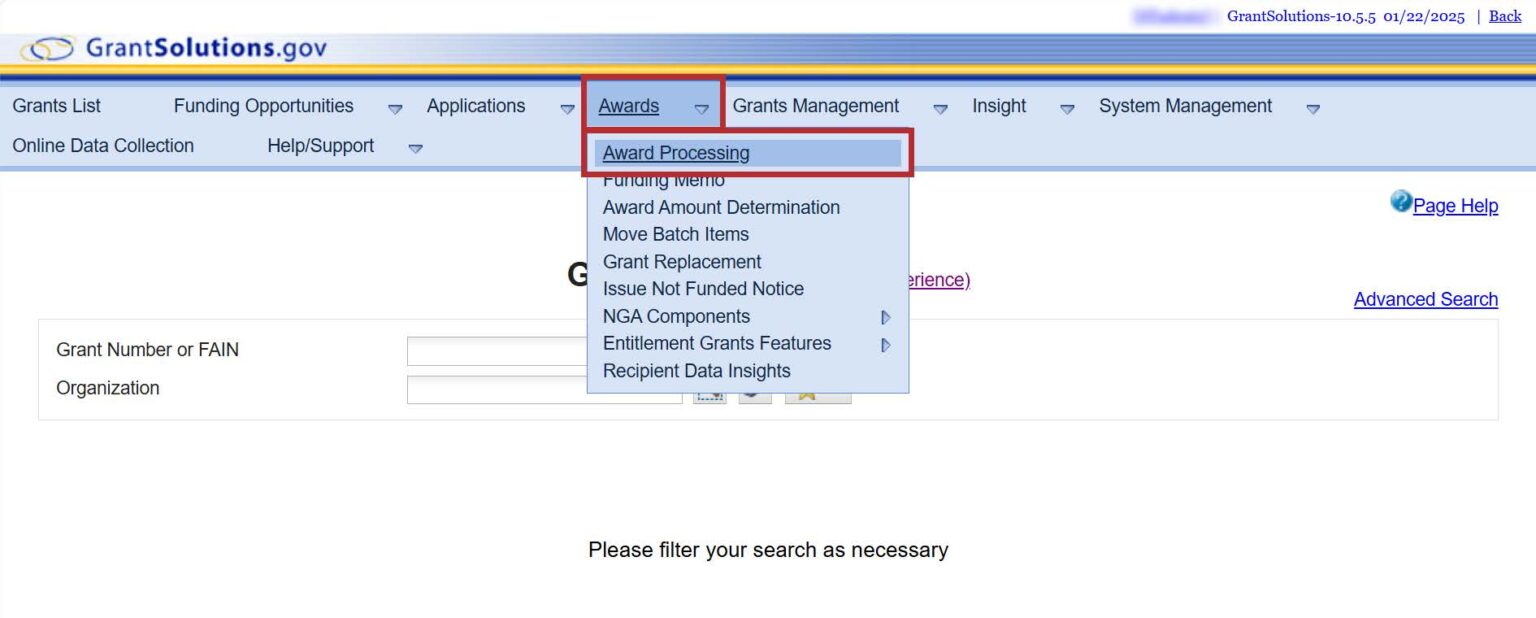Open the Applications menu arrow
The image size is (1536, 618).
pyautogui.click(x=567, y=108)
